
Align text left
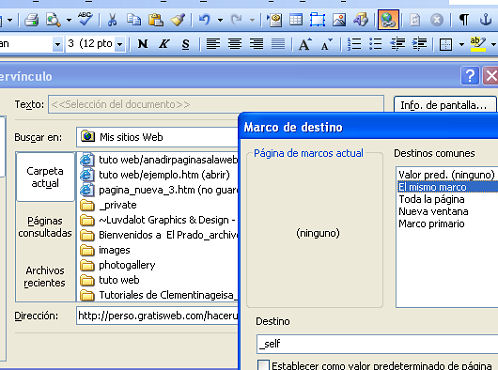point(213,44)
